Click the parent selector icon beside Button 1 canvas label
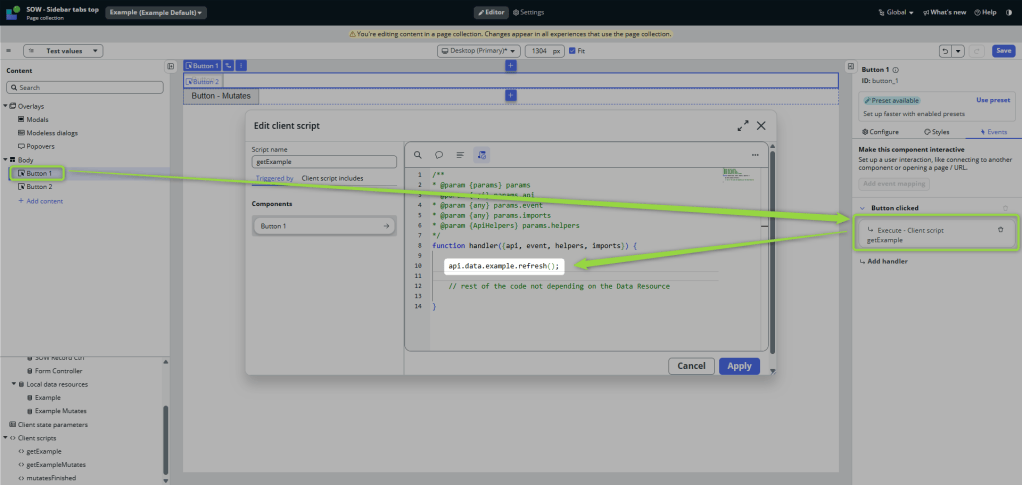Viewport: 1022px width, 485px height. [x=228, y=65]
